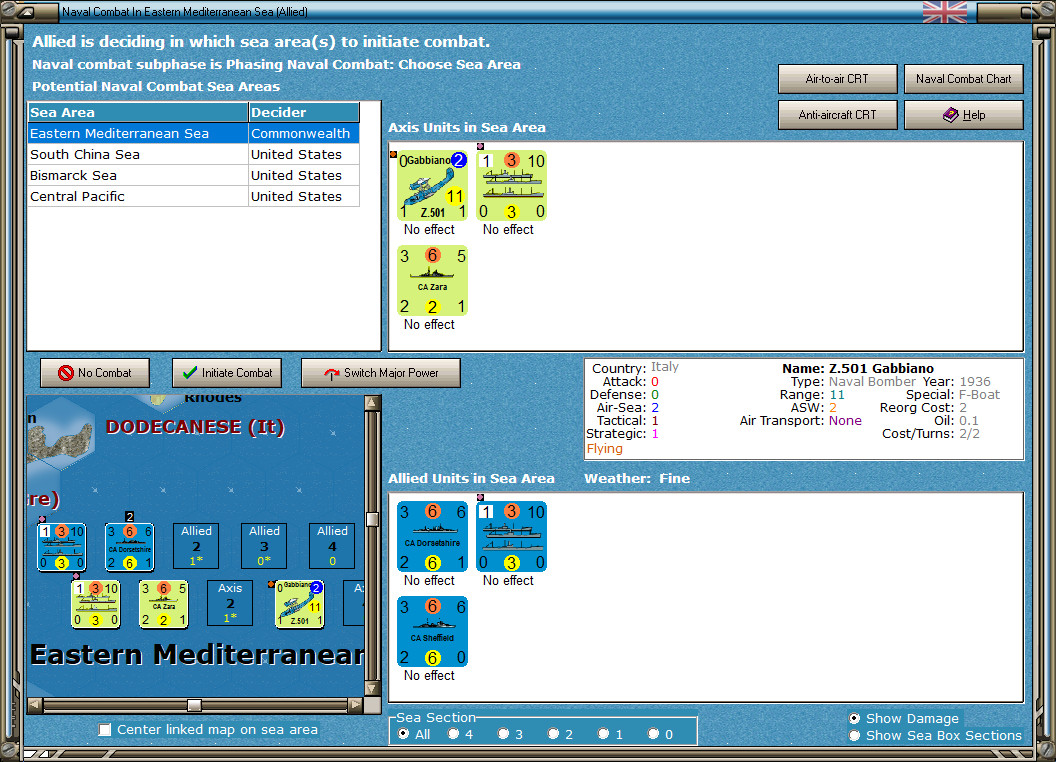Select Eastern Mediterranean Sea row
The height and width of the screenshot is (762, 1056).
193,133
